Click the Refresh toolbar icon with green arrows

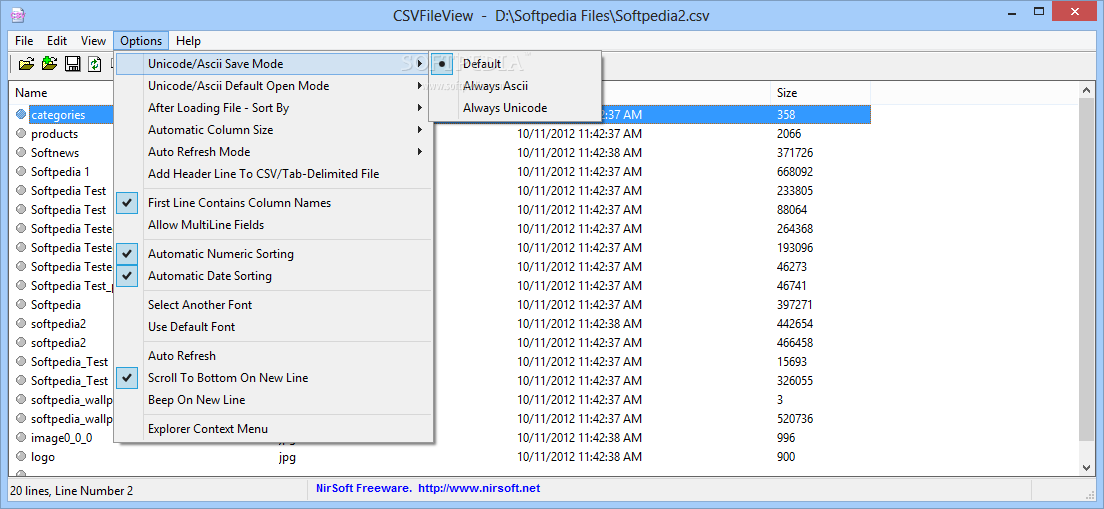94,64
